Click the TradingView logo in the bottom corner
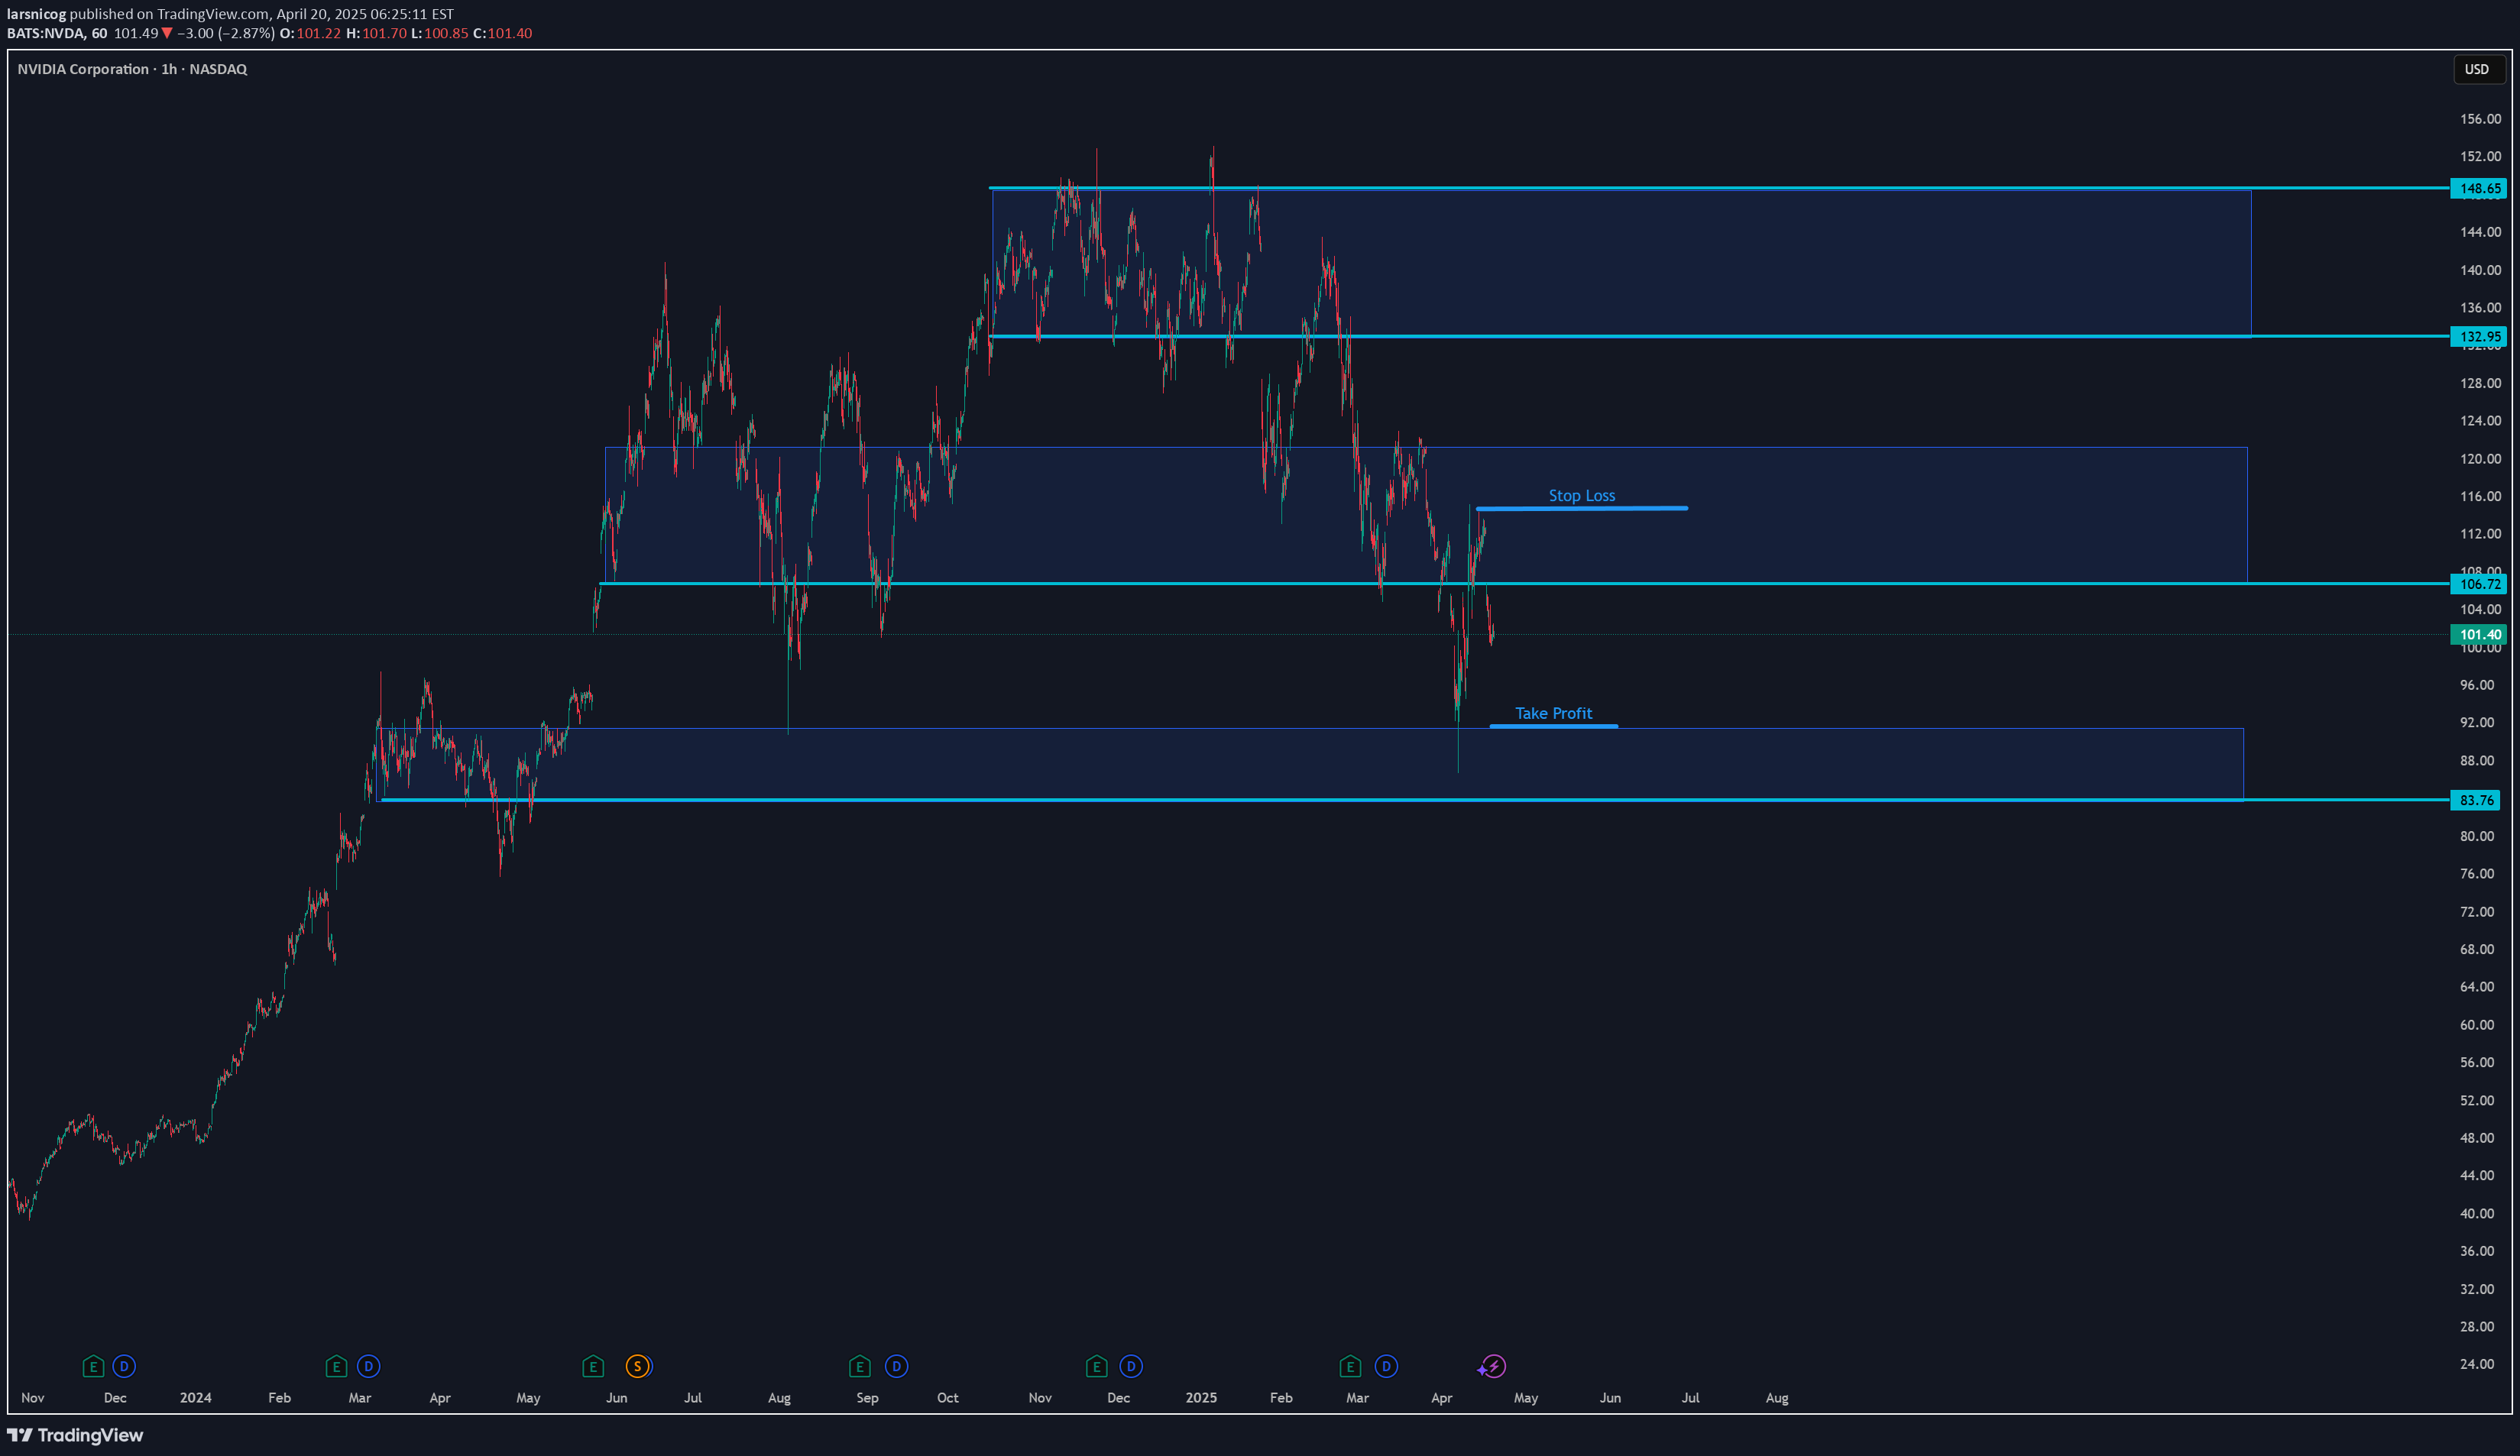The width and height of the screenshot is (2520, 1456). (x=75, y=1434)
